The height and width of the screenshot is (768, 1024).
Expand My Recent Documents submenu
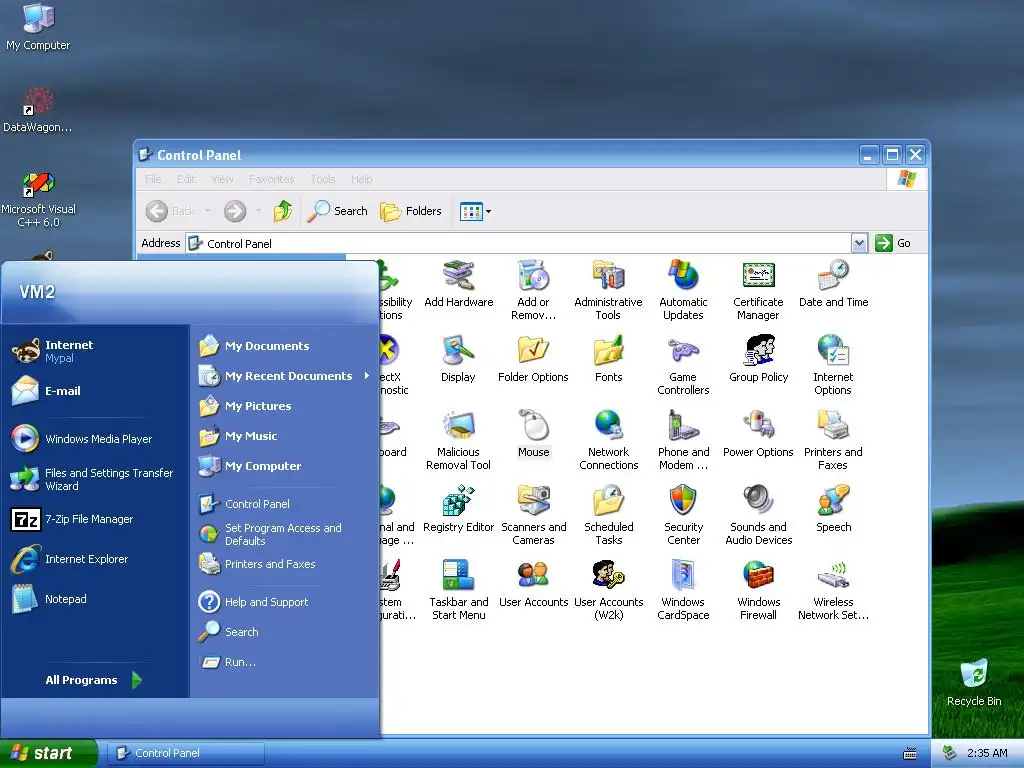pos(284,376)
